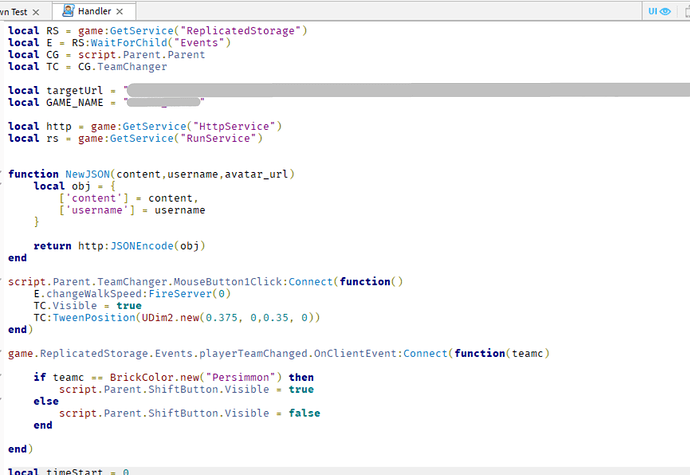Close the Handler script tab
690x475 pixels.
(x=120, y=12)
